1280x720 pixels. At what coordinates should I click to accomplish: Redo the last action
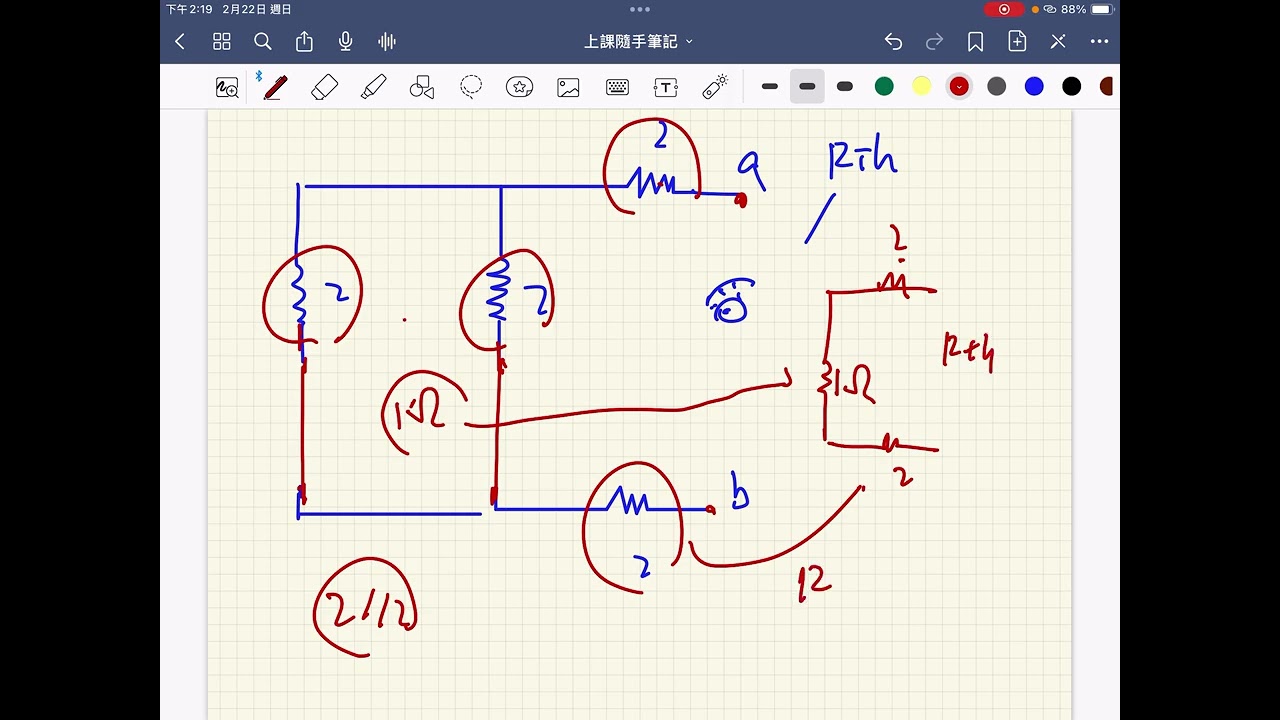point(934,41)
